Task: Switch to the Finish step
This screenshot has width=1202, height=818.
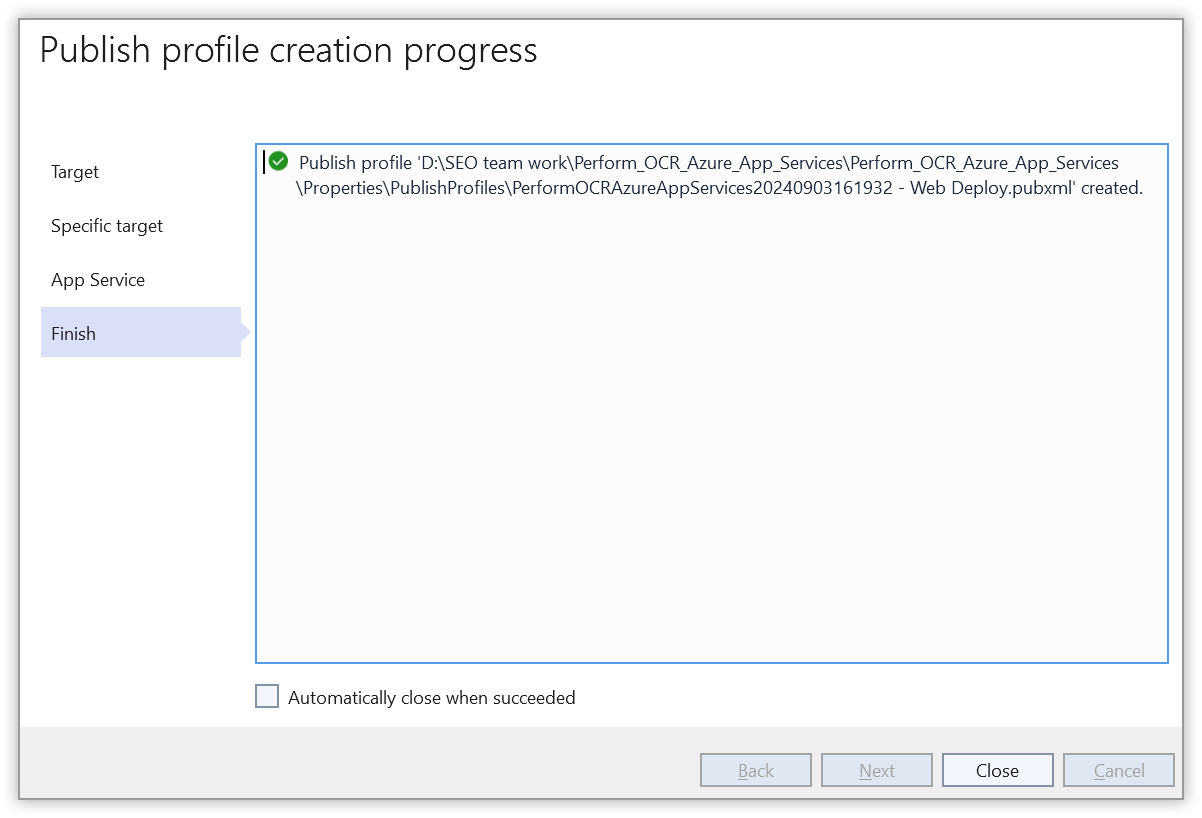Action: point(73,332)
